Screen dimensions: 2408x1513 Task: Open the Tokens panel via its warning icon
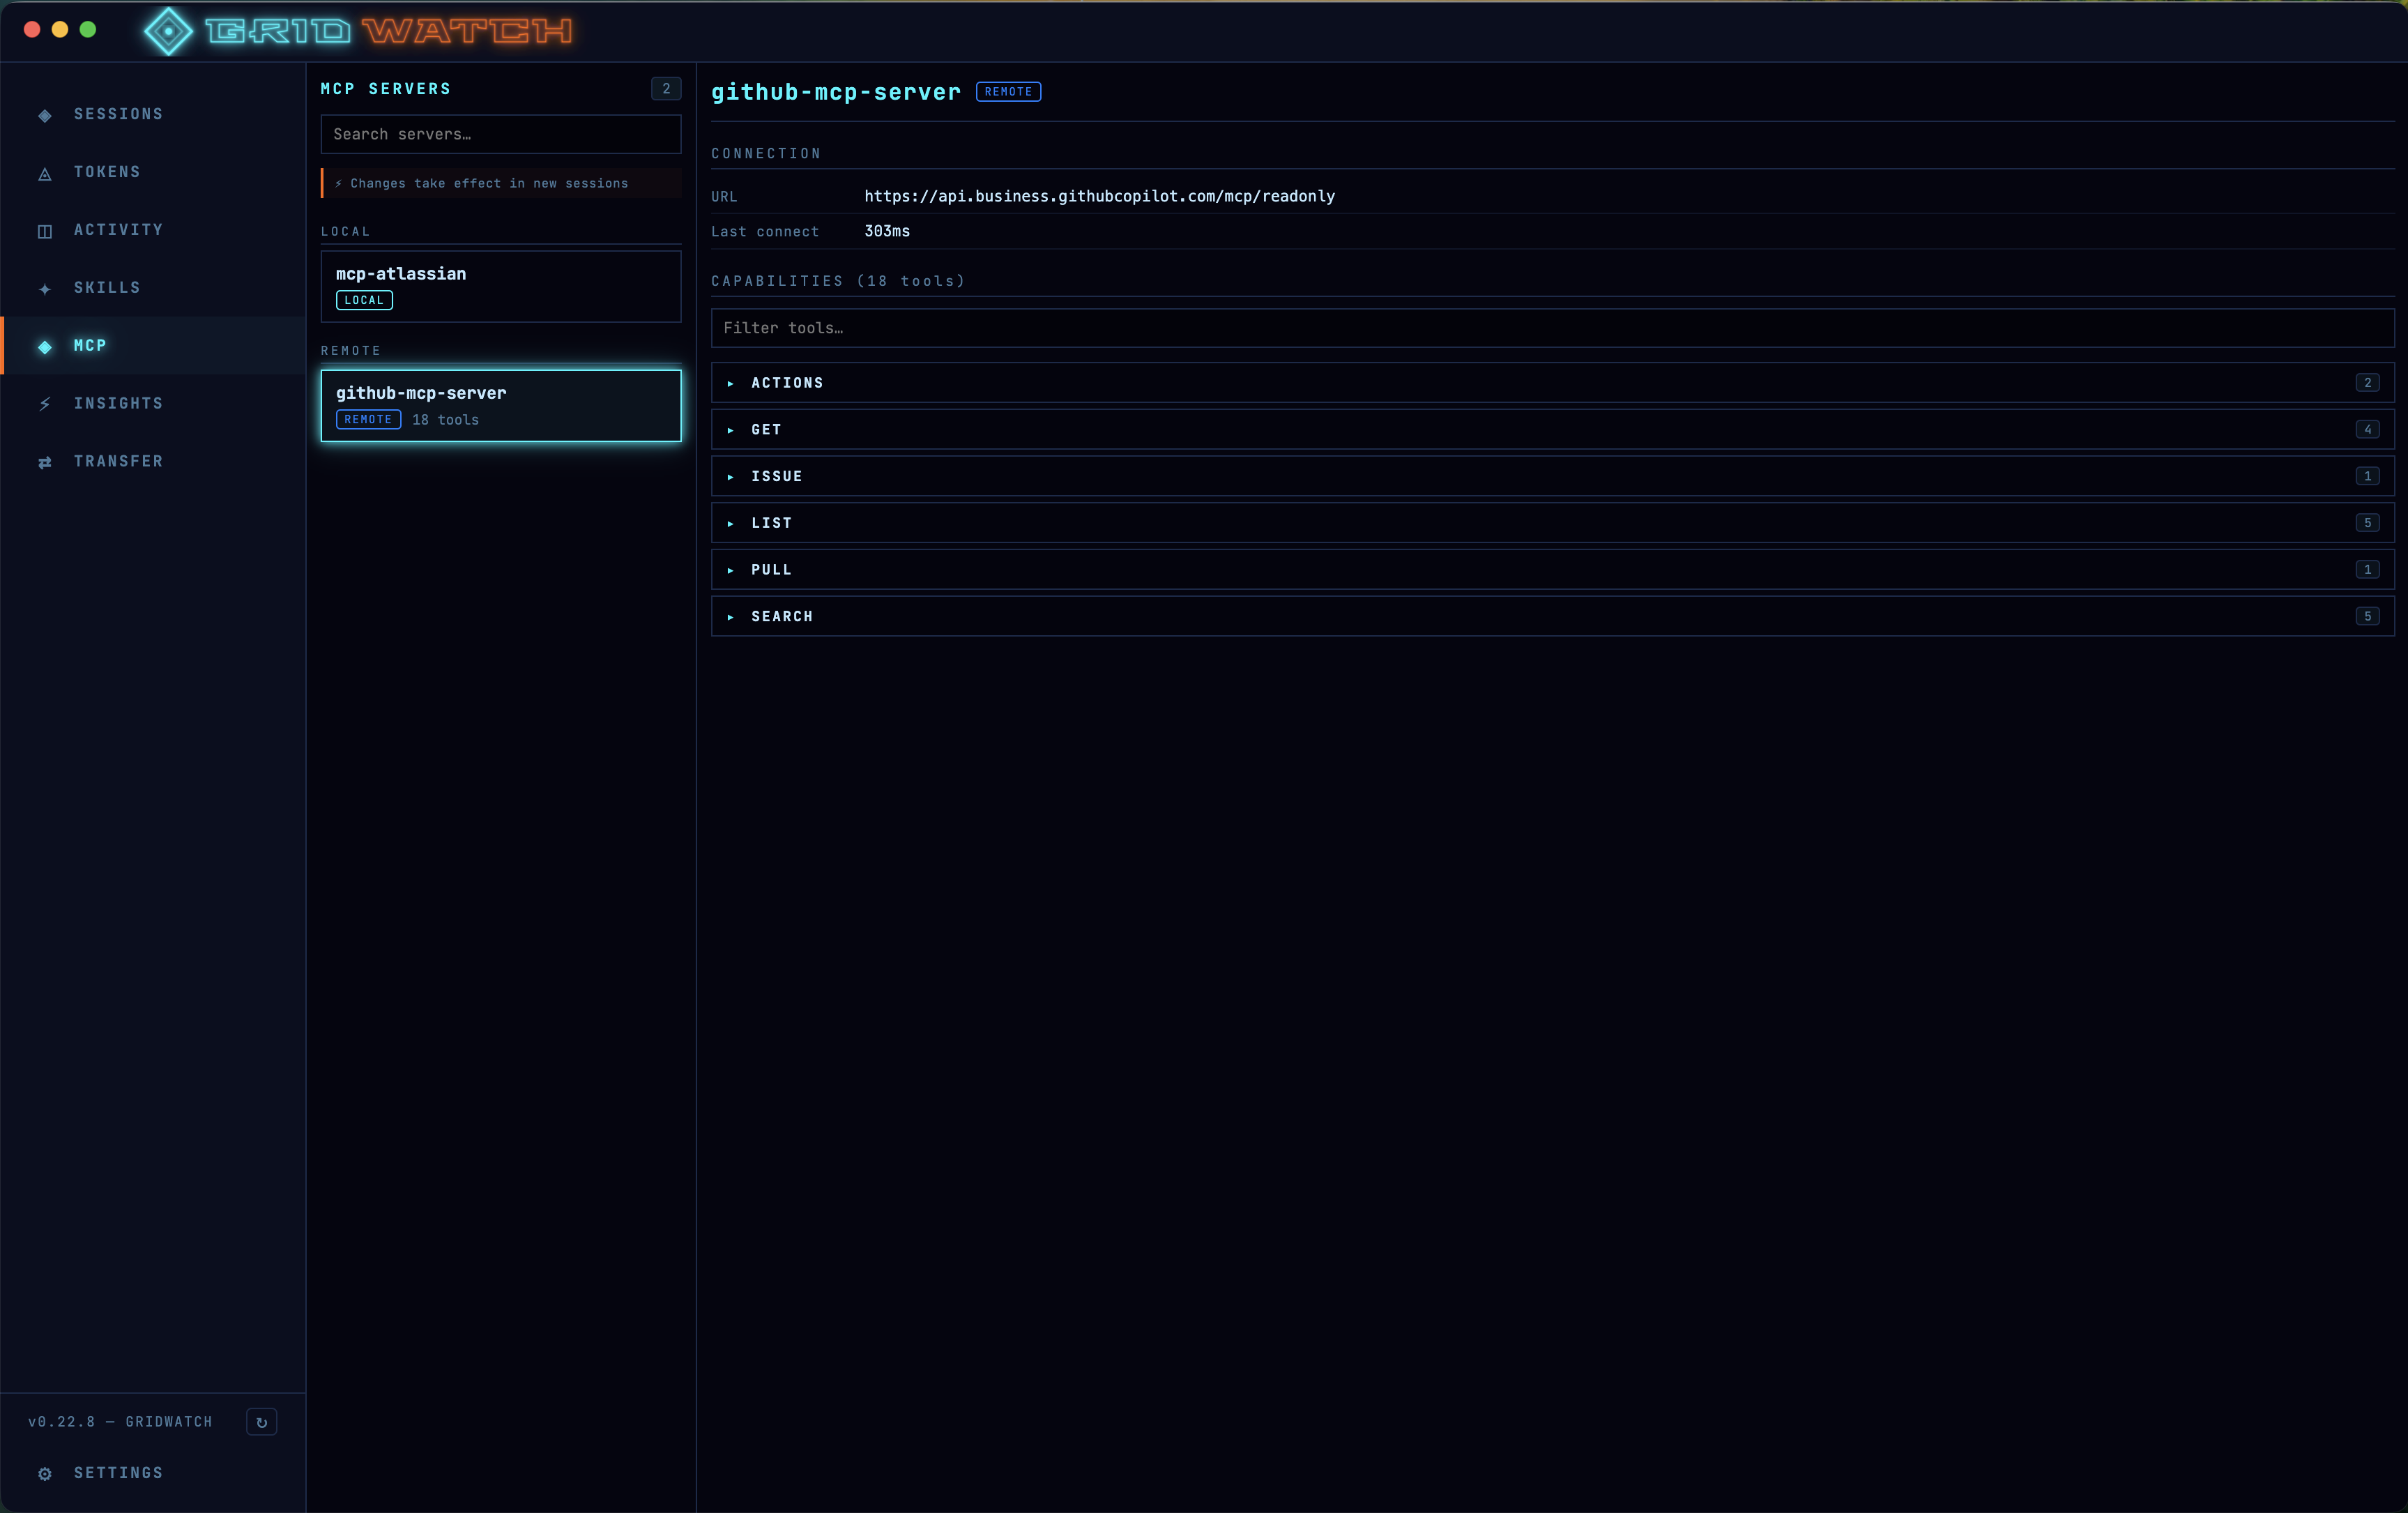pyautogui.click(x=44, y=172)
